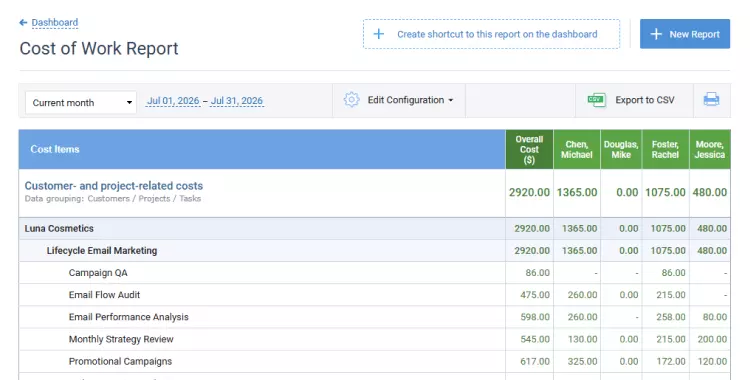Select the Monthly Strategy Review task row
Screen dimensions: 750x380
375,339
